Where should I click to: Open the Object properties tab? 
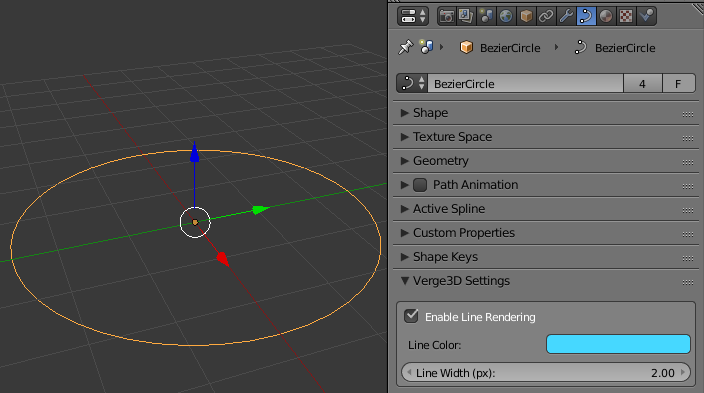pos(526,16)
